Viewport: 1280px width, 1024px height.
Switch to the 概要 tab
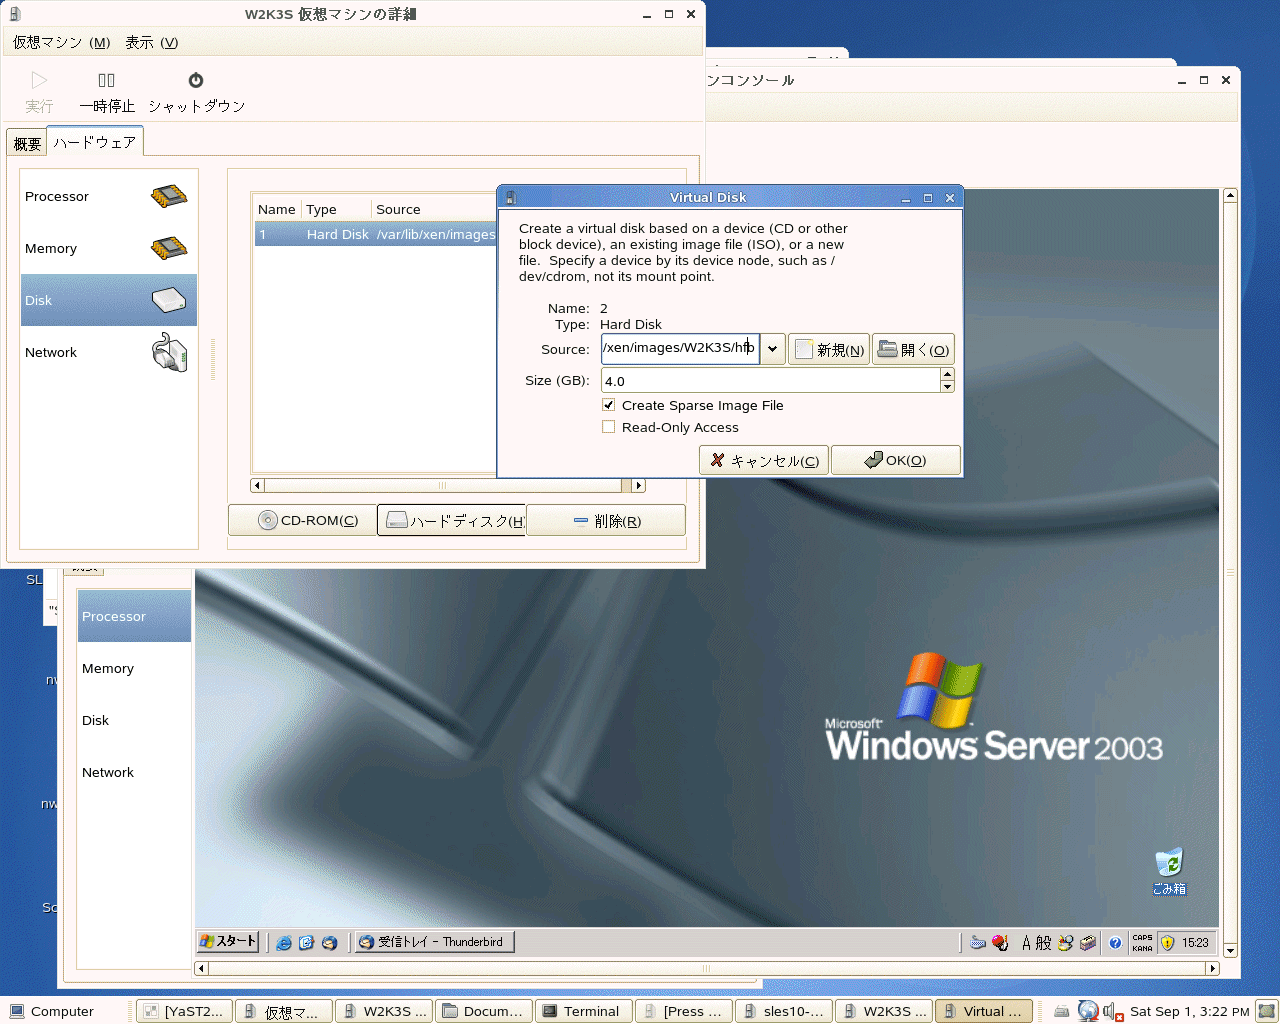pyautogui.click(x=27, y=144)
